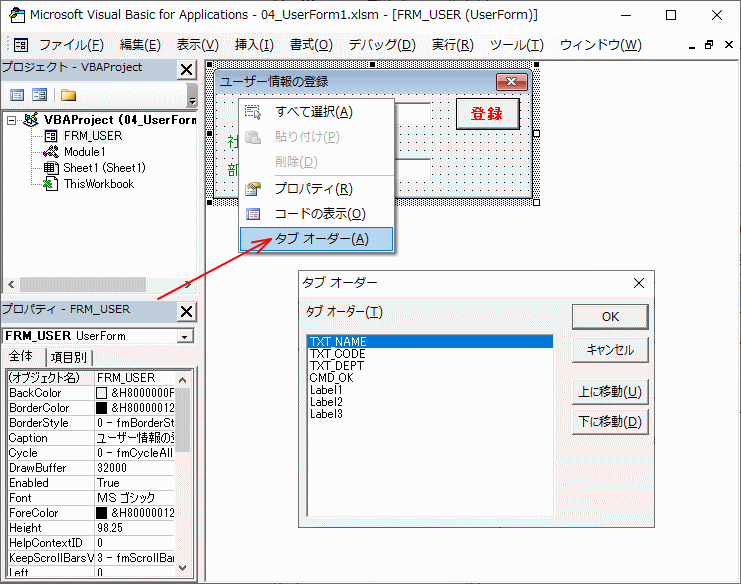This screenshot has height=584, width=741.
Task: Click 下に移動(D) button
Action: [x=610, y=421]
